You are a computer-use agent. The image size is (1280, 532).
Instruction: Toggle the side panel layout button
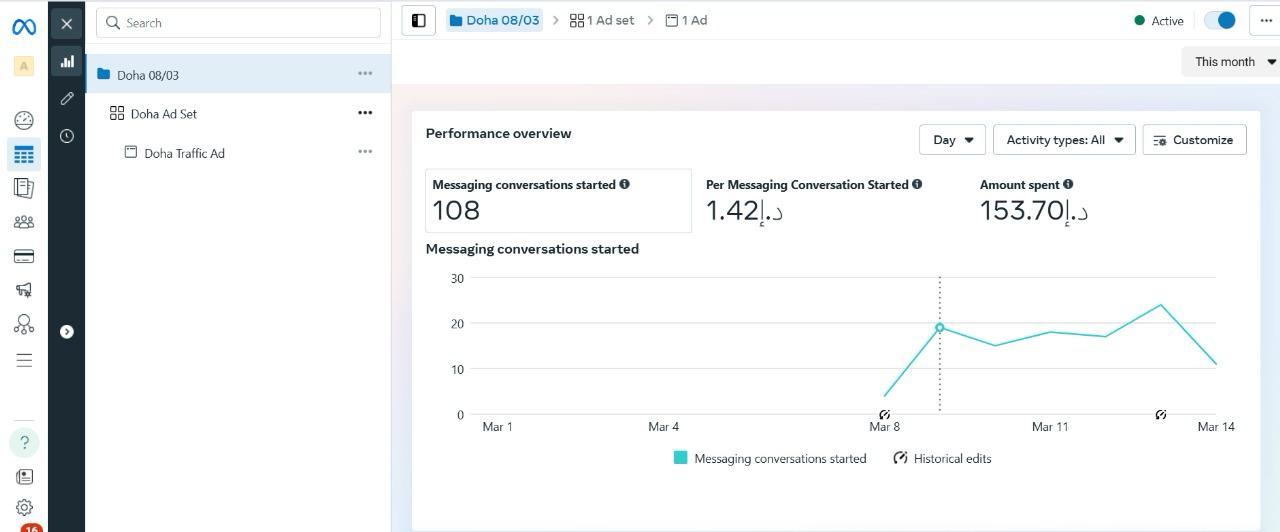419,20
